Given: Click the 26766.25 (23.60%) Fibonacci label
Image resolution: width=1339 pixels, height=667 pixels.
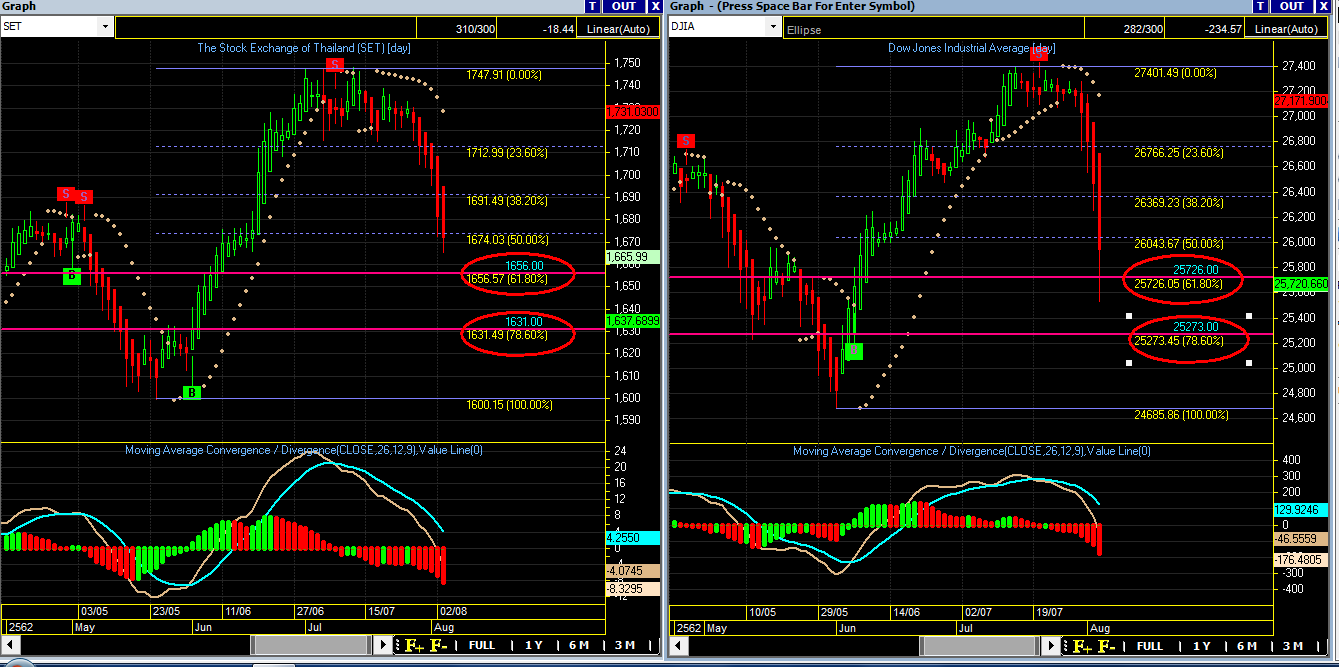Looking at the screenshot, I should [1178, 153].
